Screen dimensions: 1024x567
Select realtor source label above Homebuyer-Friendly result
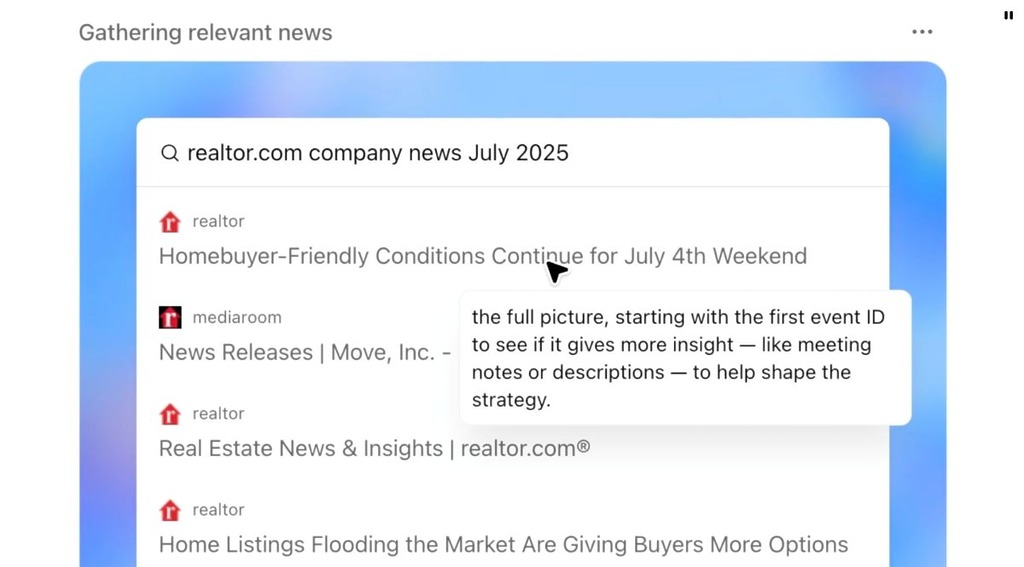pyautogui.click(x=218, y=221)
